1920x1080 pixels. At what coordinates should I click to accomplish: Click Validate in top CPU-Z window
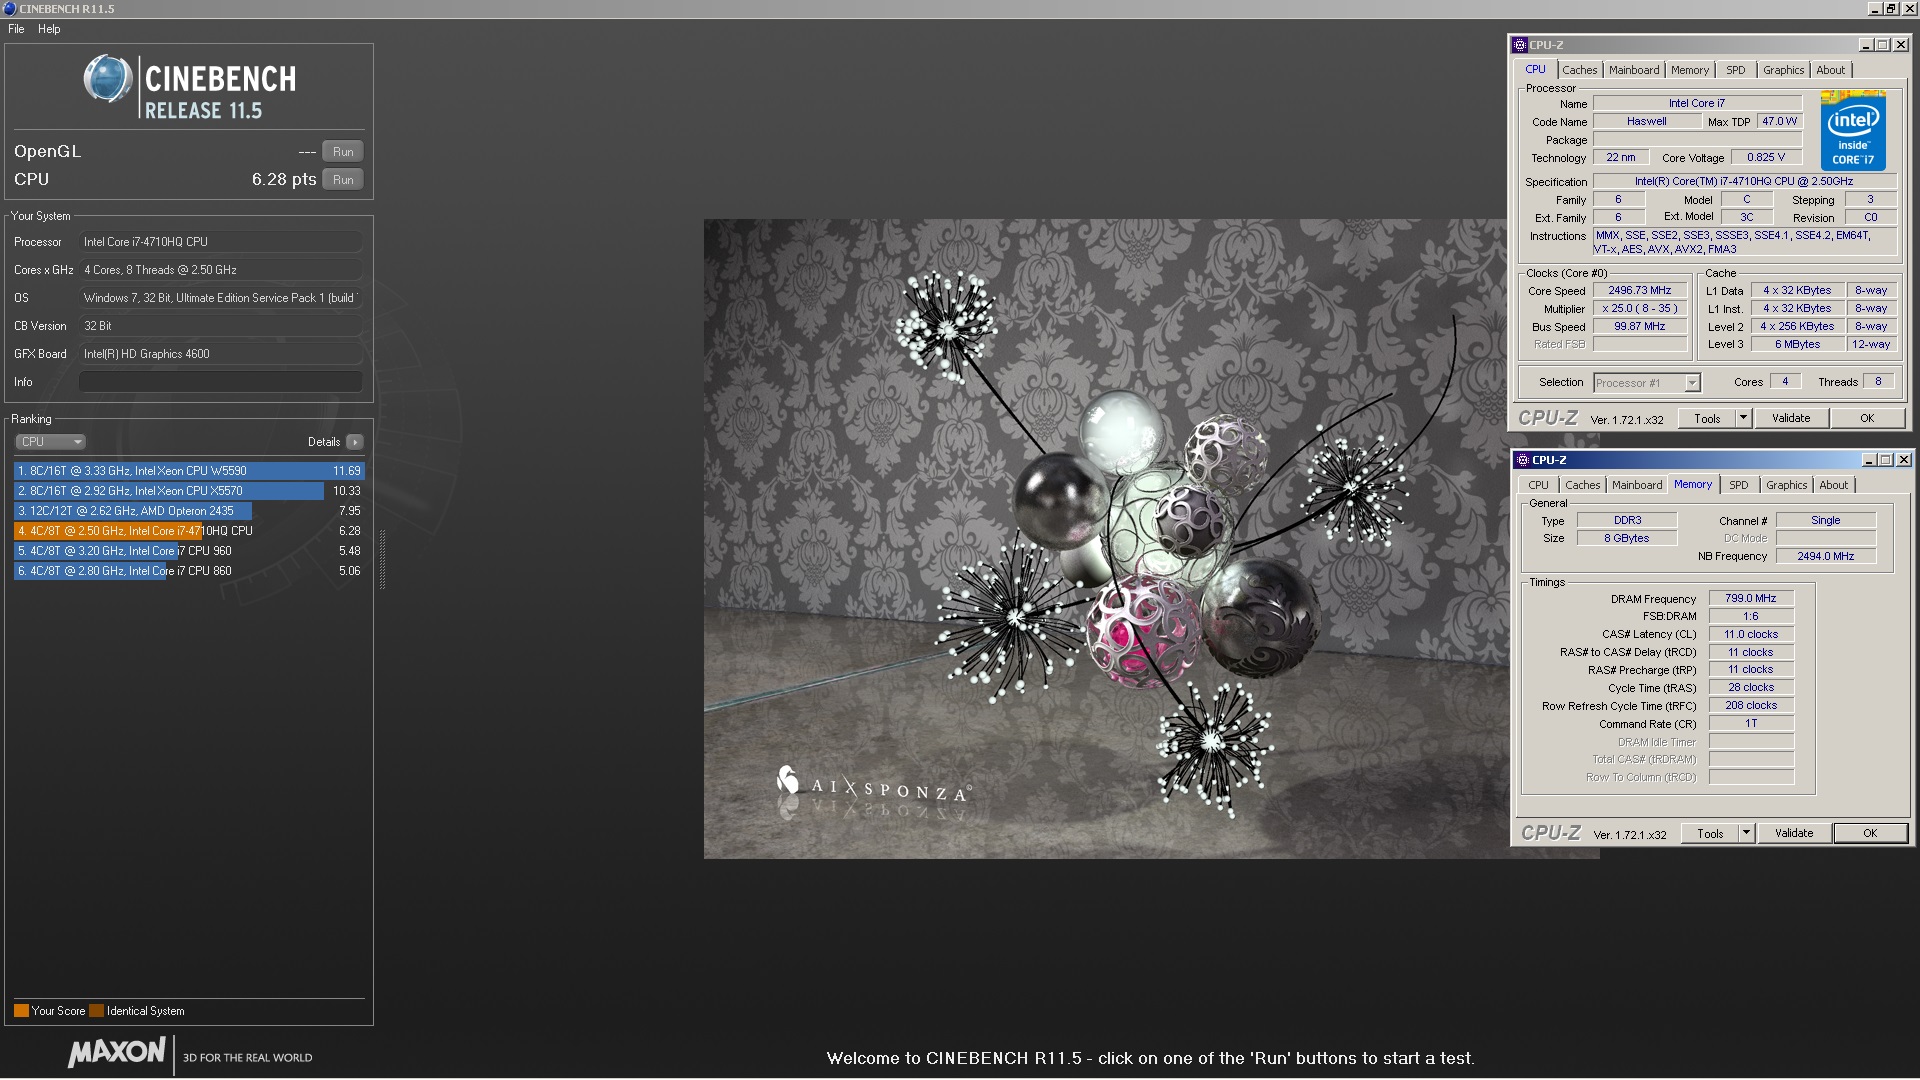pos(1791,419)
